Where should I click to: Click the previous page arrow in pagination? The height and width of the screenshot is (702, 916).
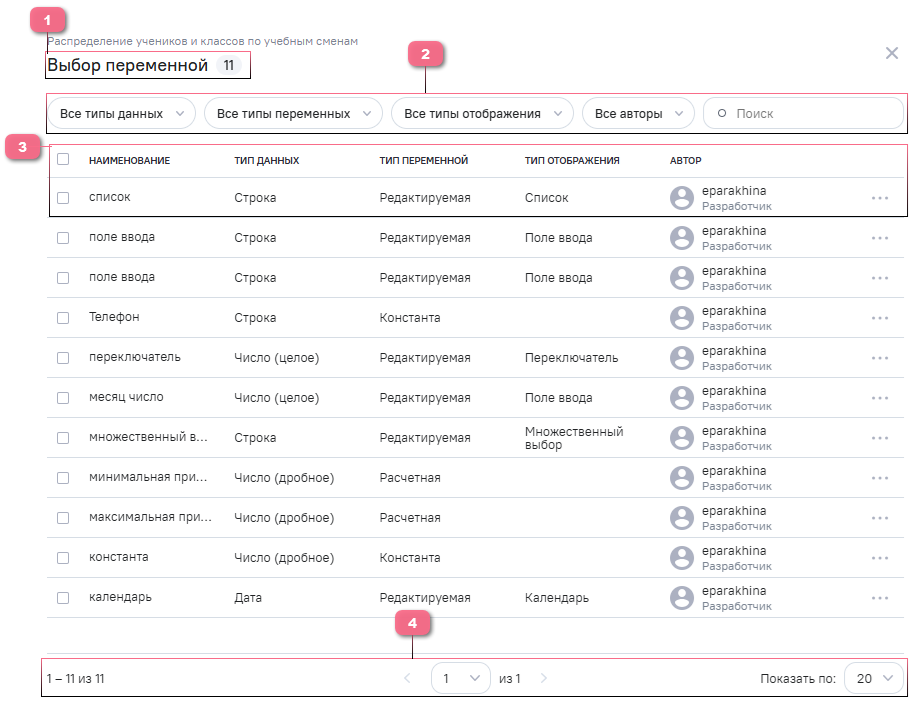[407, 679]
